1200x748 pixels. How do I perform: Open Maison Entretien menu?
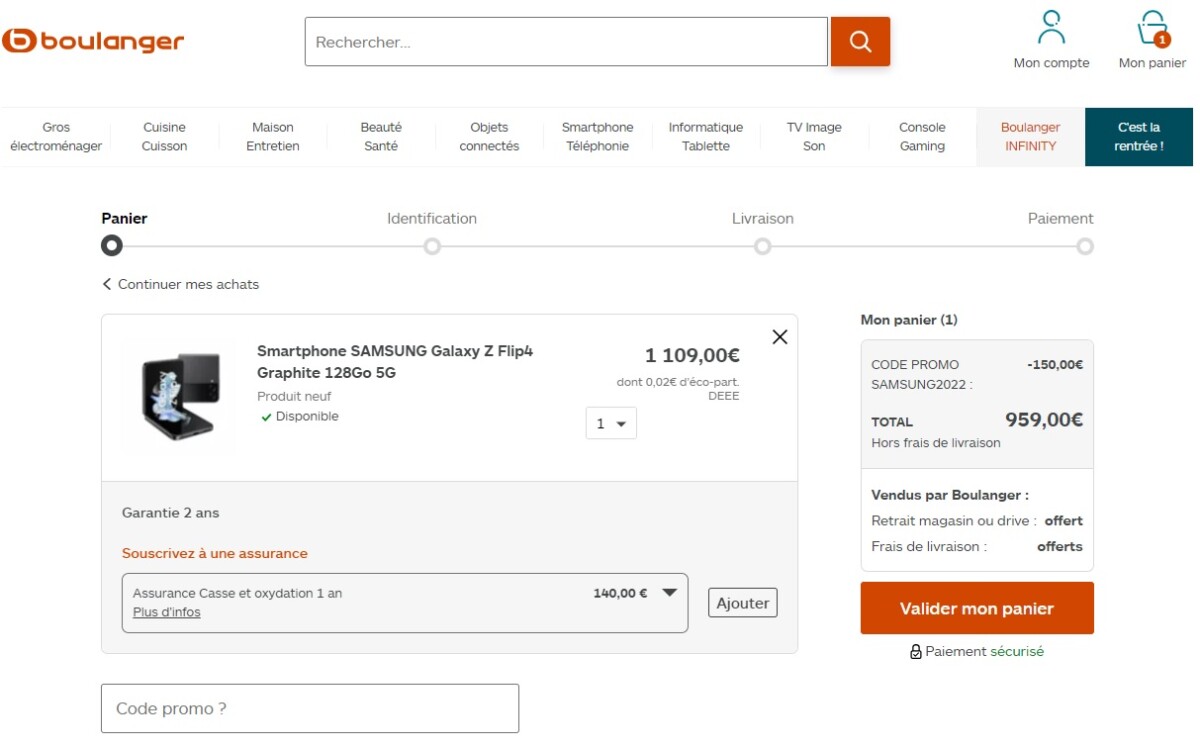(273, 137)
